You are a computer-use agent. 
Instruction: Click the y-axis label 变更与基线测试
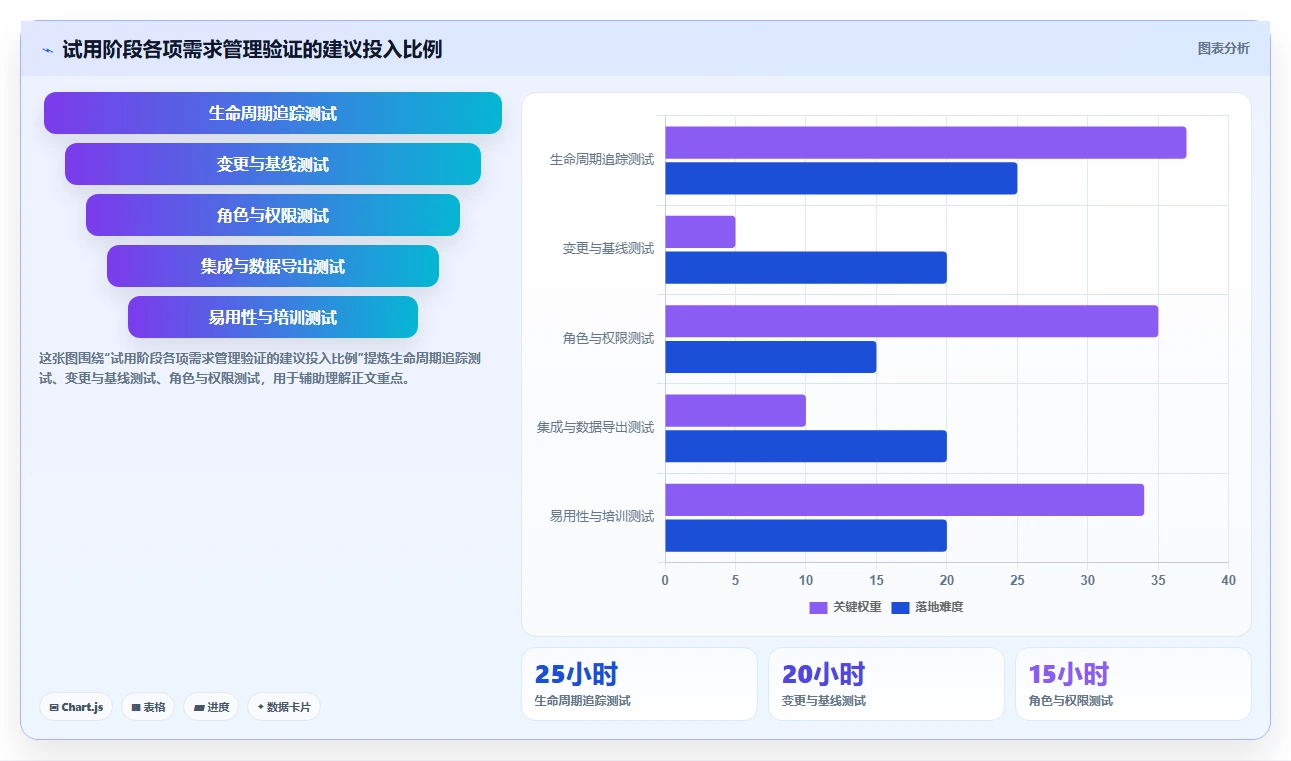point(608,249)
